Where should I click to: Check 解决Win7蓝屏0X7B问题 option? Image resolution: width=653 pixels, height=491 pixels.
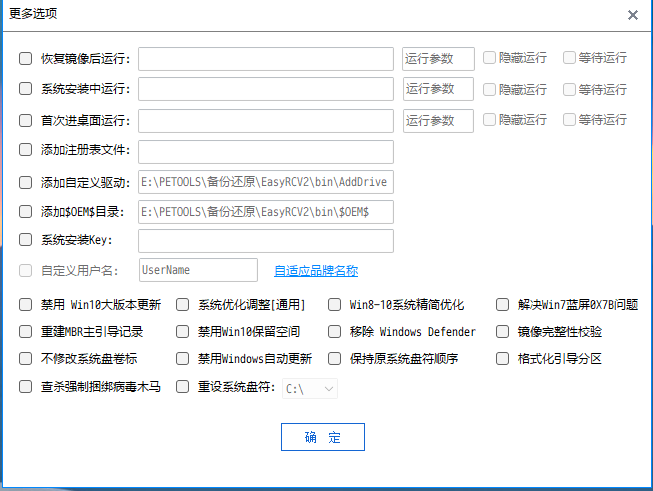click(502, 304)
